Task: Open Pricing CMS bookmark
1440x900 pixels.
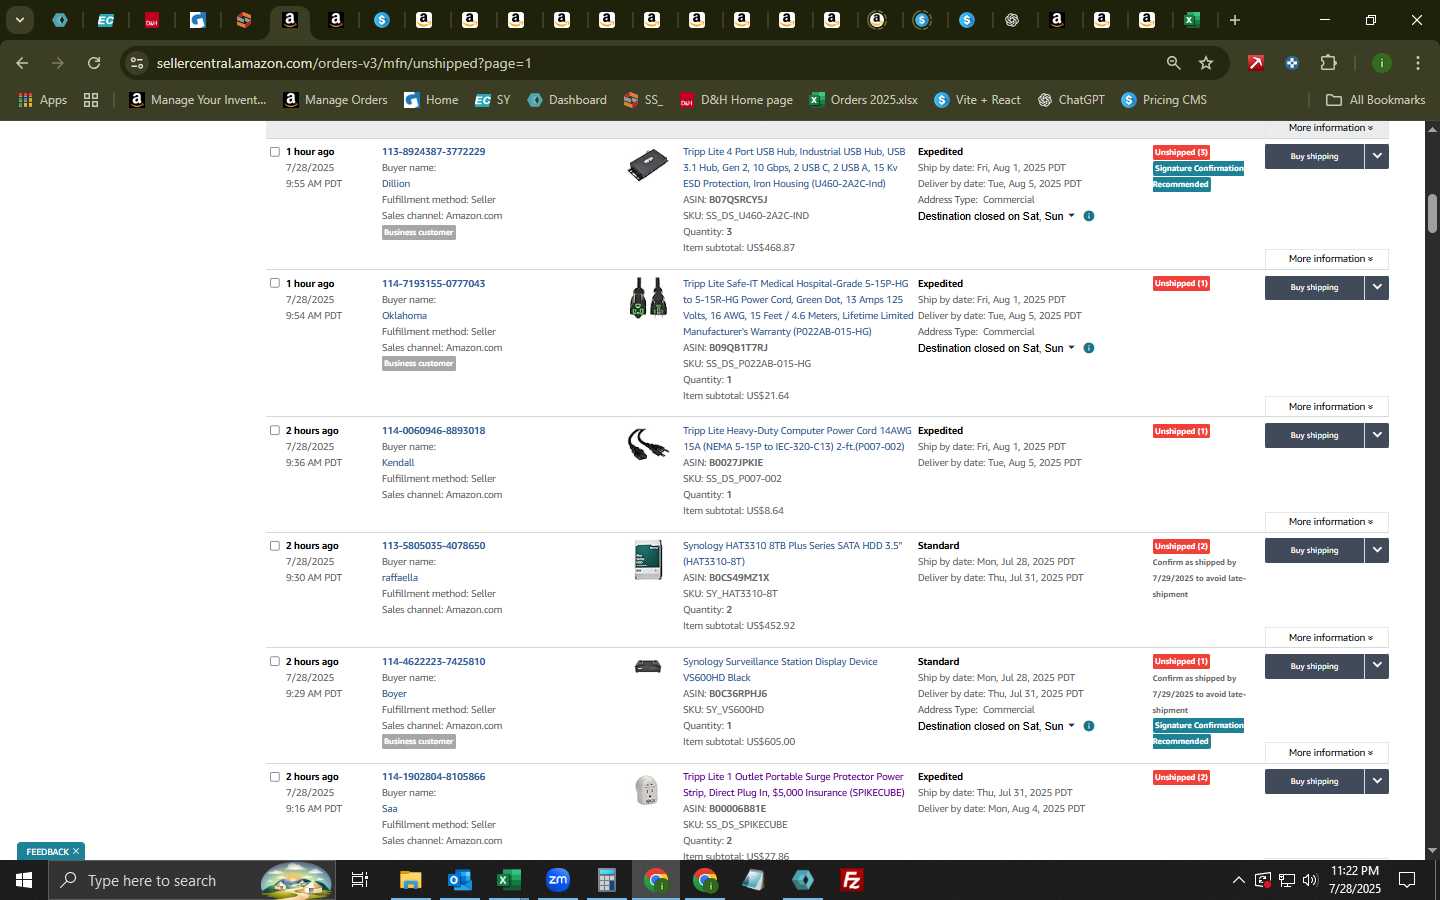Action: (1164, 100)
